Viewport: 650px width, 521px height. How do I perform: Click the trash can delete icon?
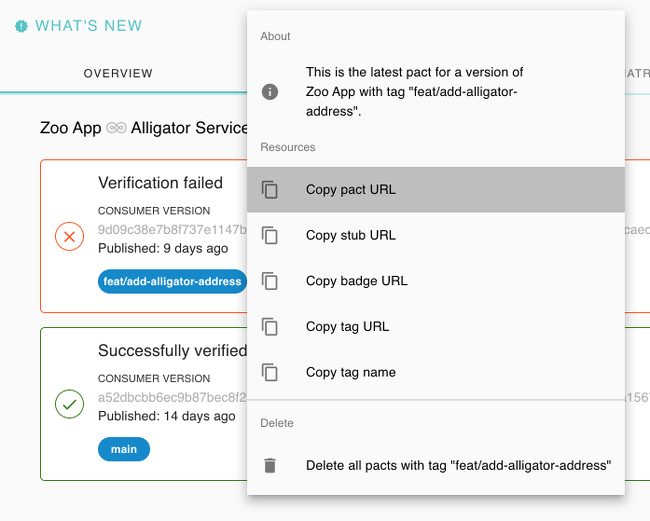(x=270, y=465)
